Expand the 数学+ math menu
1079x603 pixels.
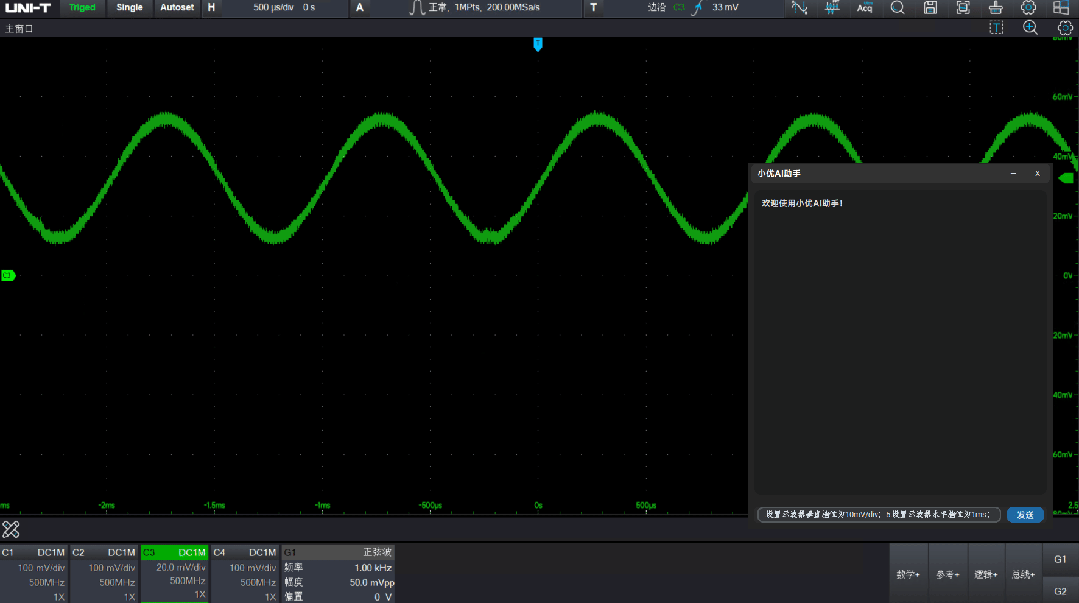908,574
